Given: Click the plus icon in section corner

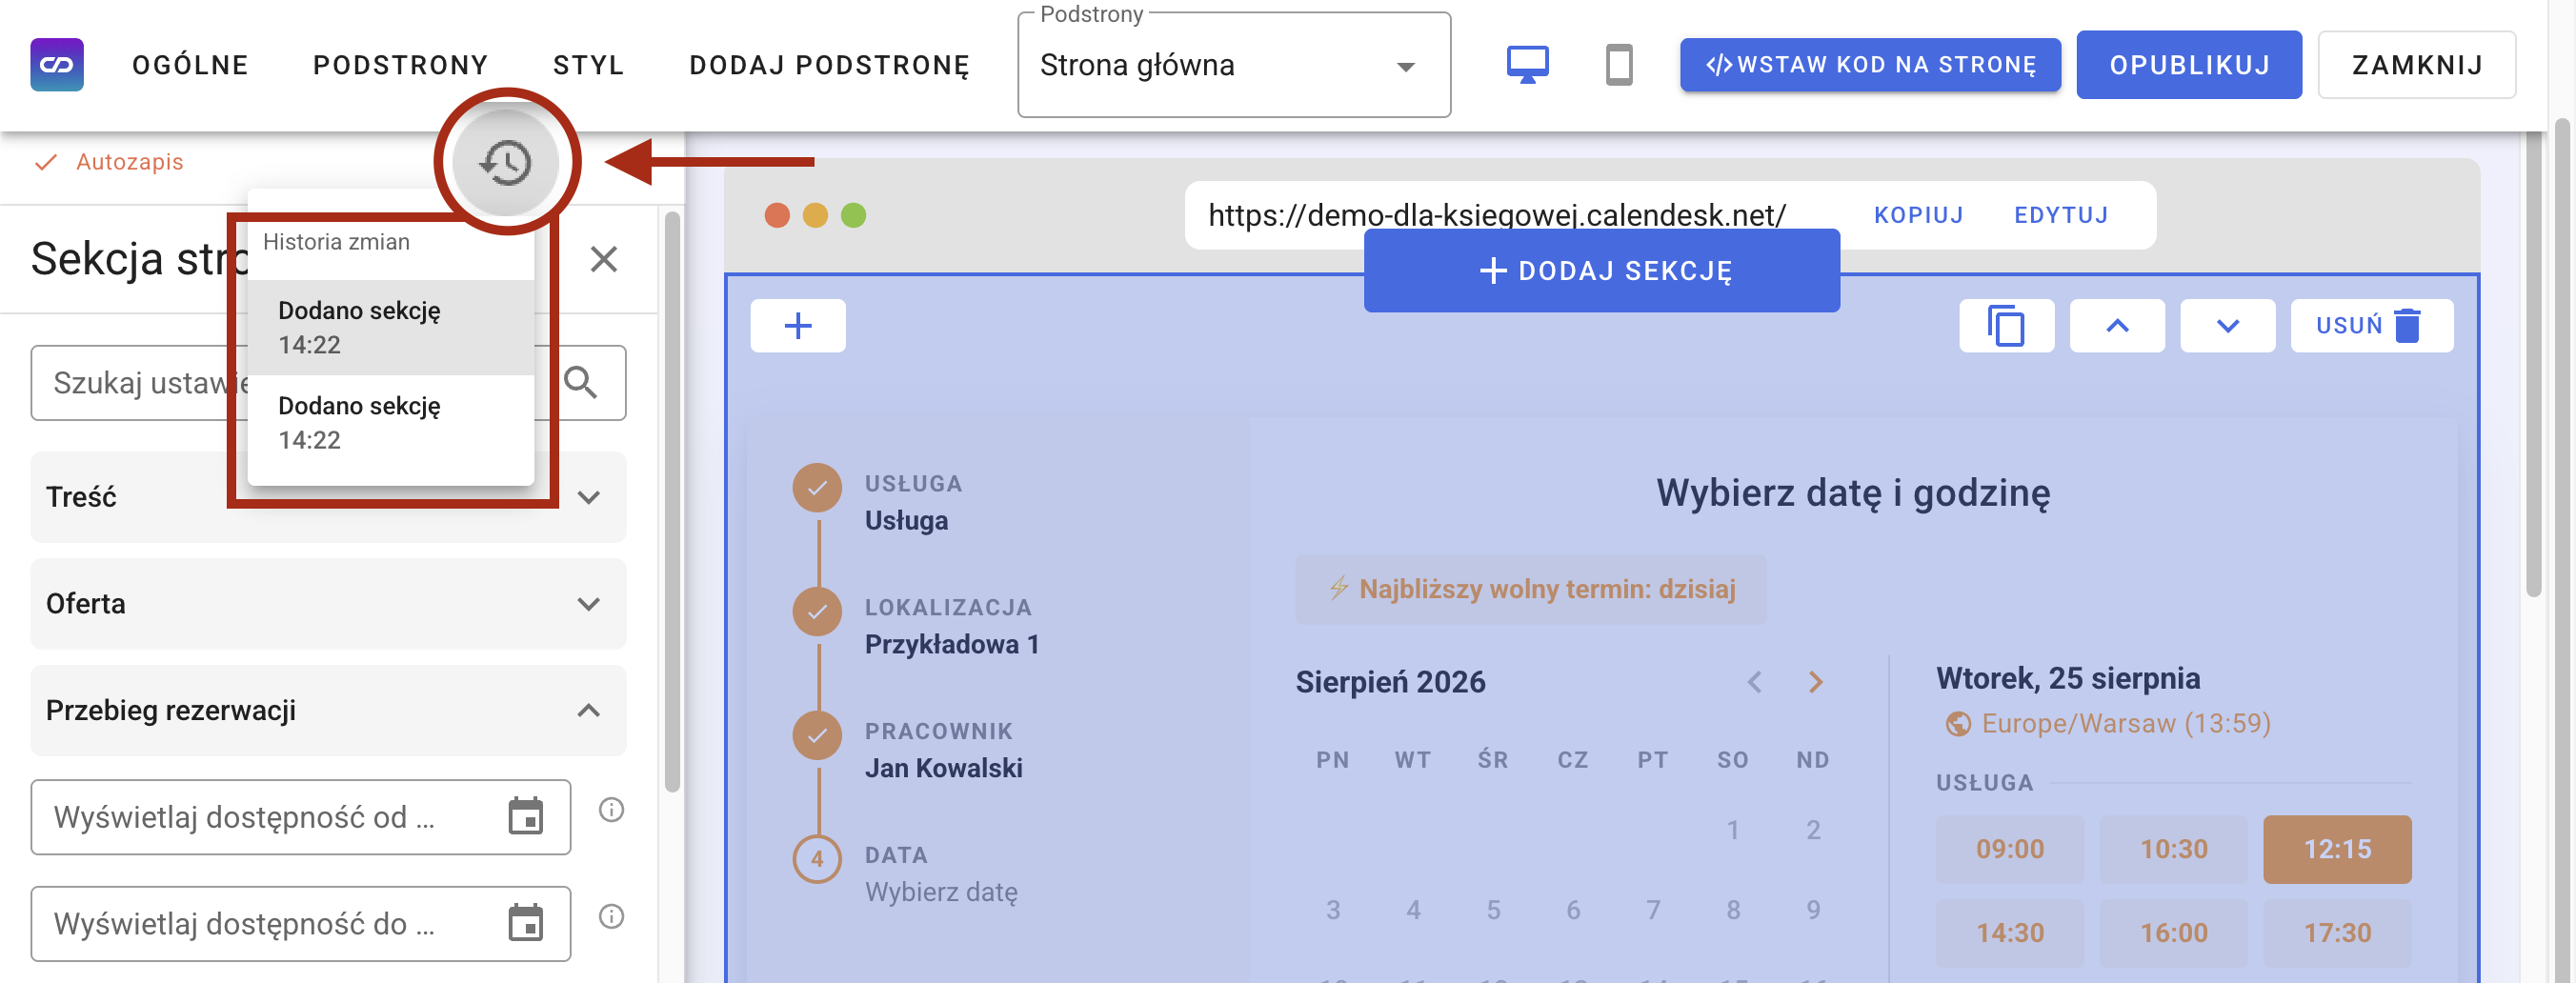Looking at the screenshot, I should click(798, 326).
